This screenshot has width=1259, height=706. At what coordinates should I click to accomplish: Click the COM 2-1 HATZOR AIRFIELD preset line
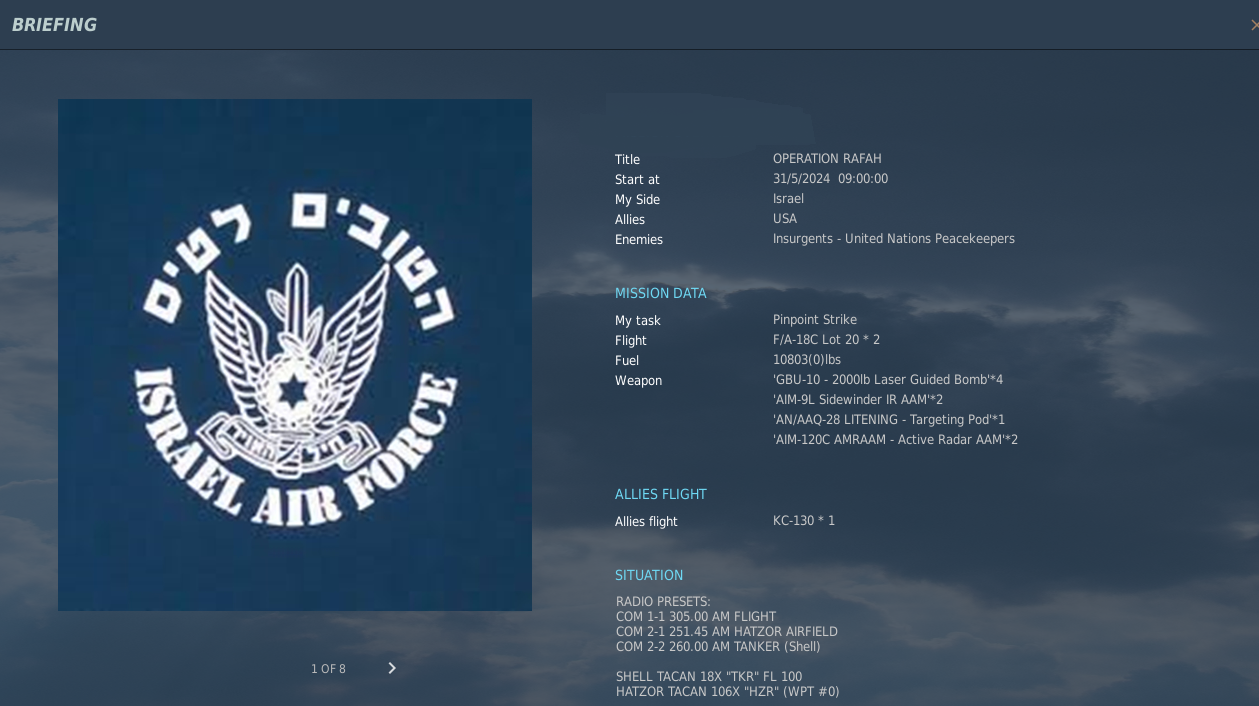(726, 632)
